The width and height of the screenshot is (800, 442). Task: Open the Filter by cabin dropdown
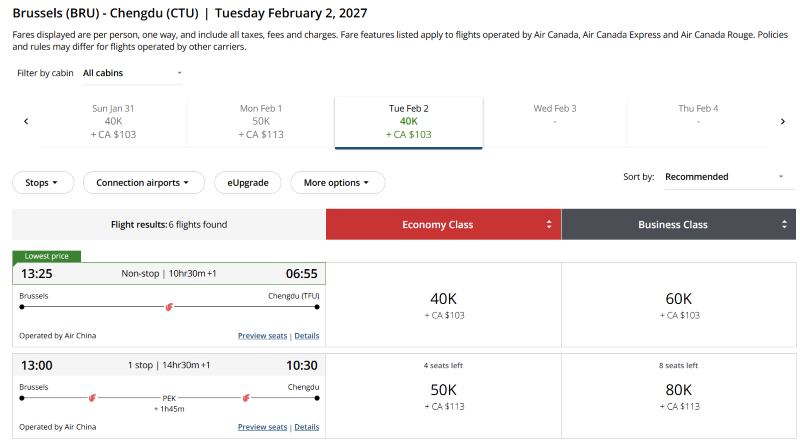[x=132, y=73]
